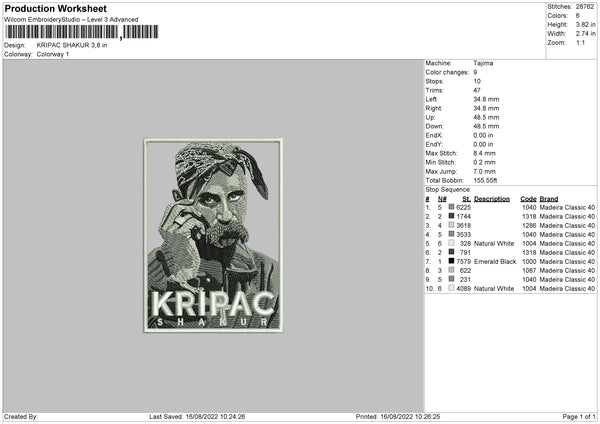Select the color swatch for stop 6 with 791 stitches
This screenshot has width=600, height=424.
[x=451, y=252]
